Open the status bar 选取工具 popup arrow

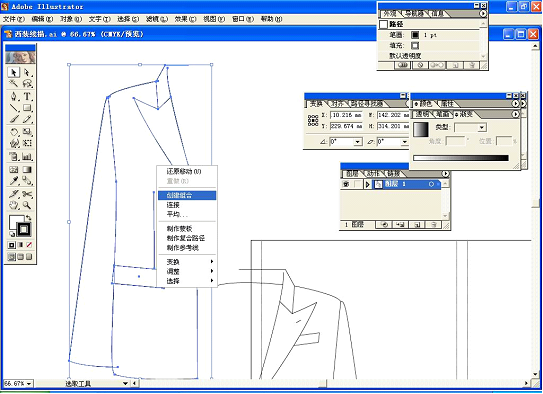[x=125, y=383]
